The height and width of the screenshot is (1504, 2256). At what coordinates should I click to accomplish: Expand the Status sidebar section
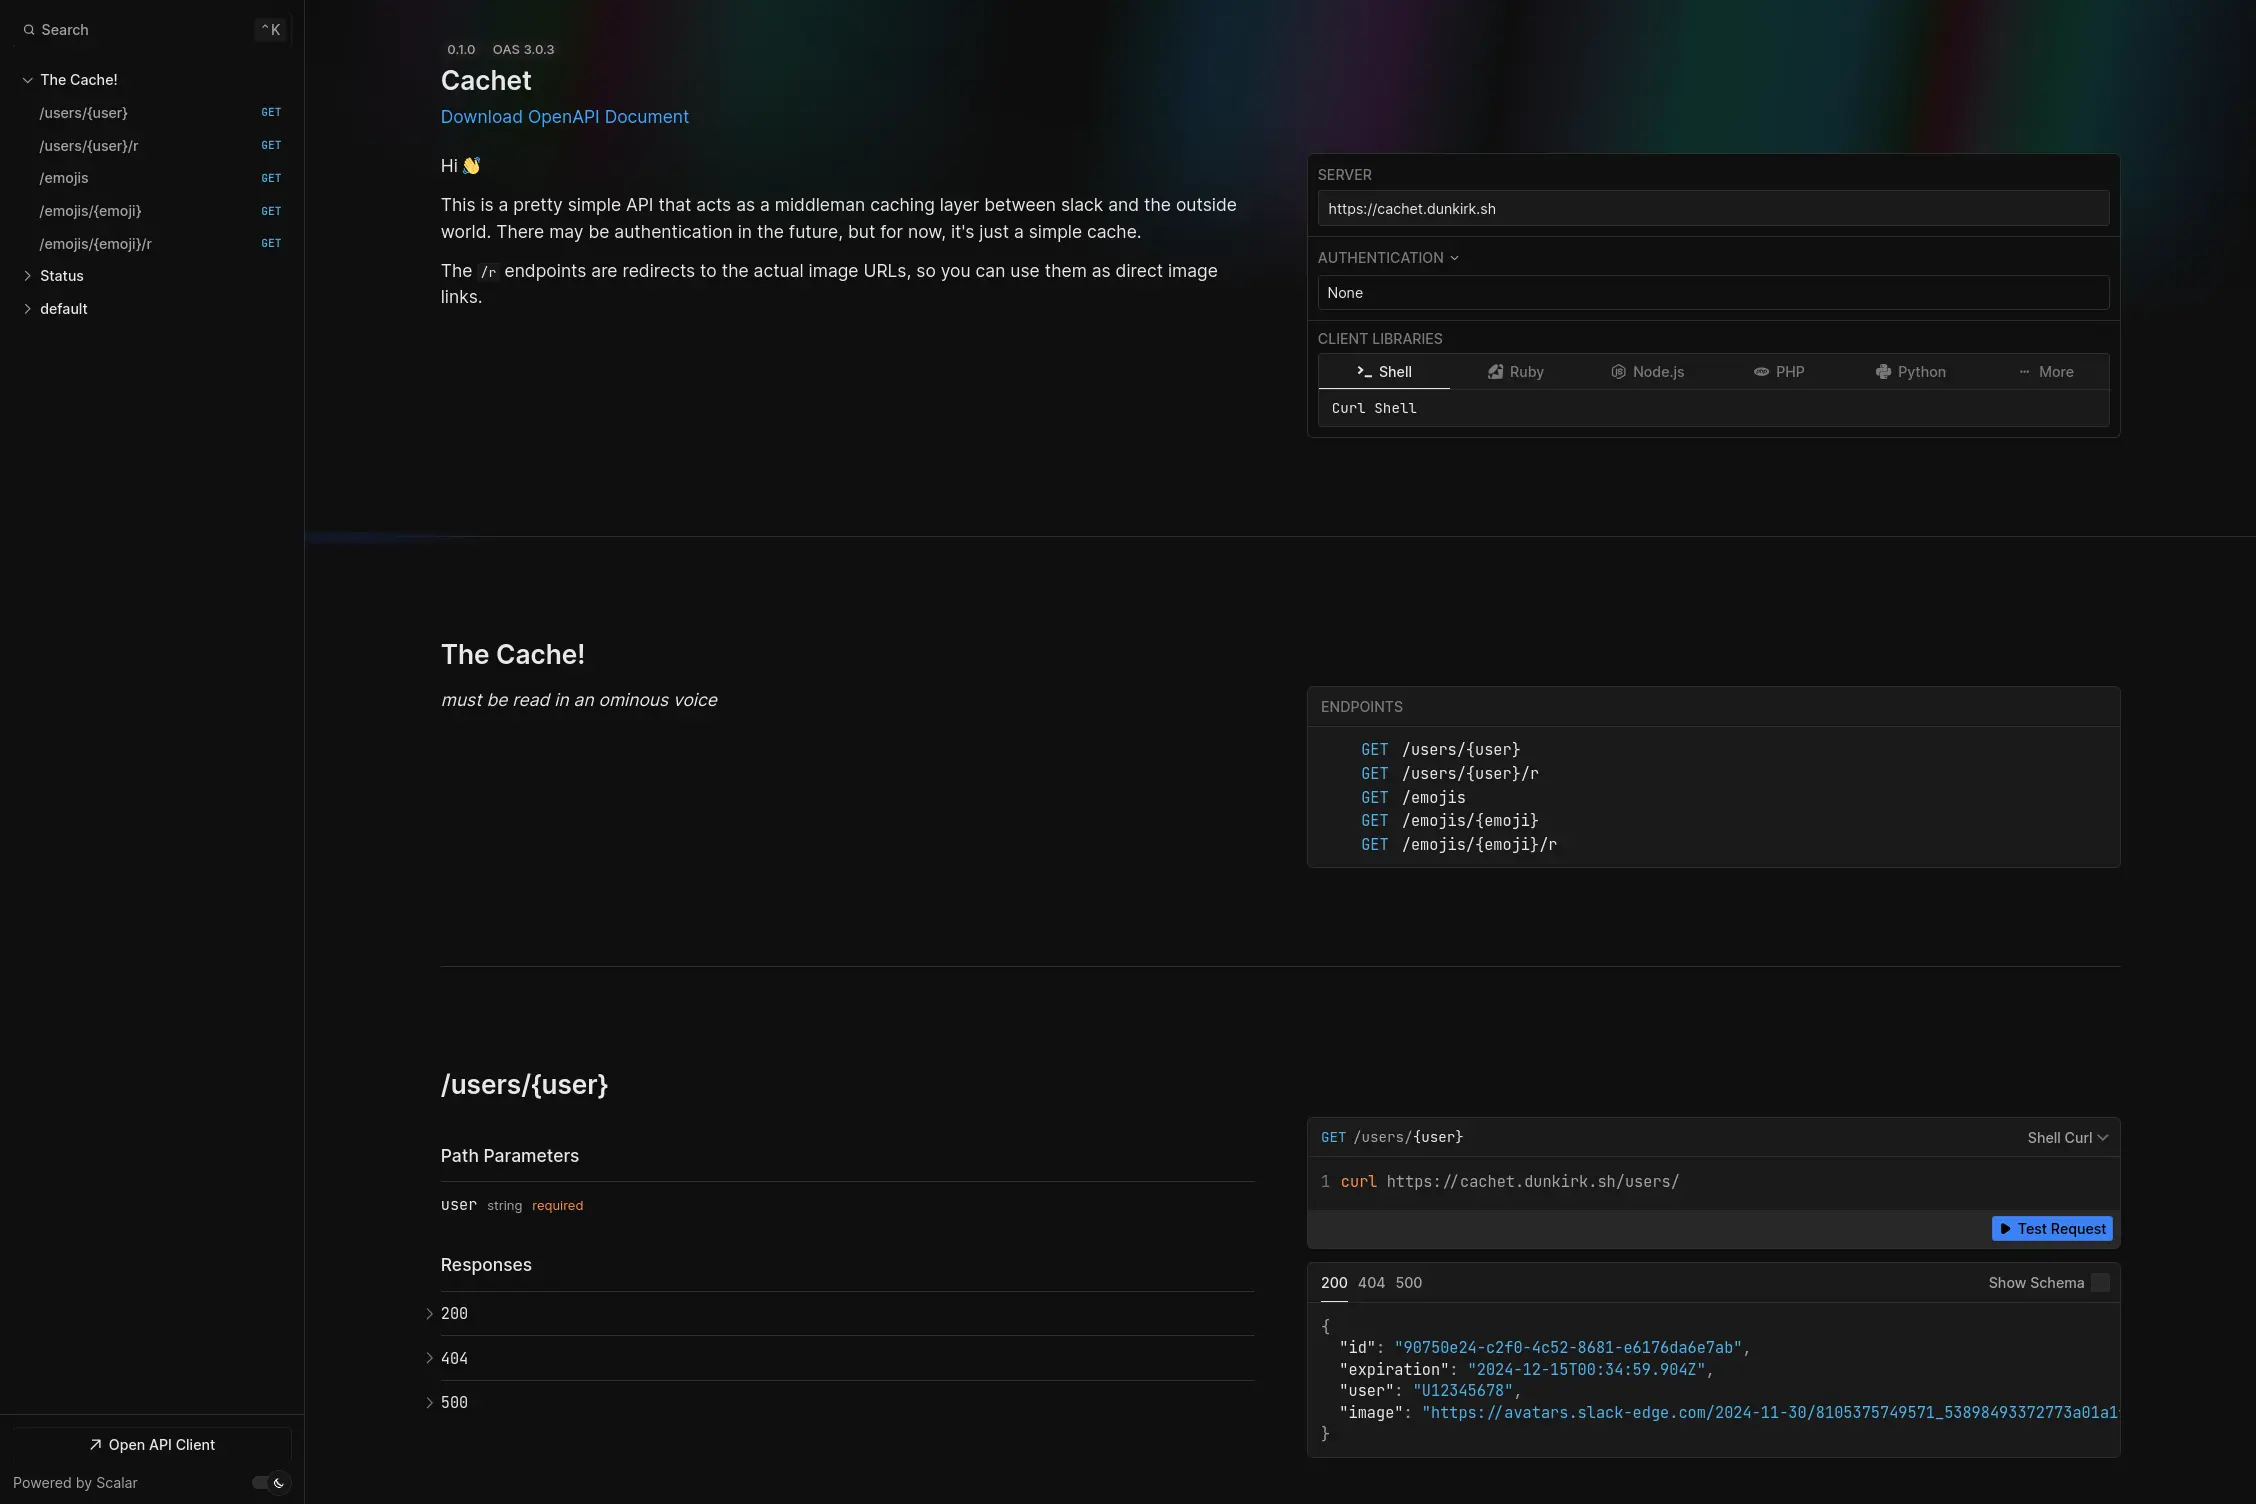point(28,276)
